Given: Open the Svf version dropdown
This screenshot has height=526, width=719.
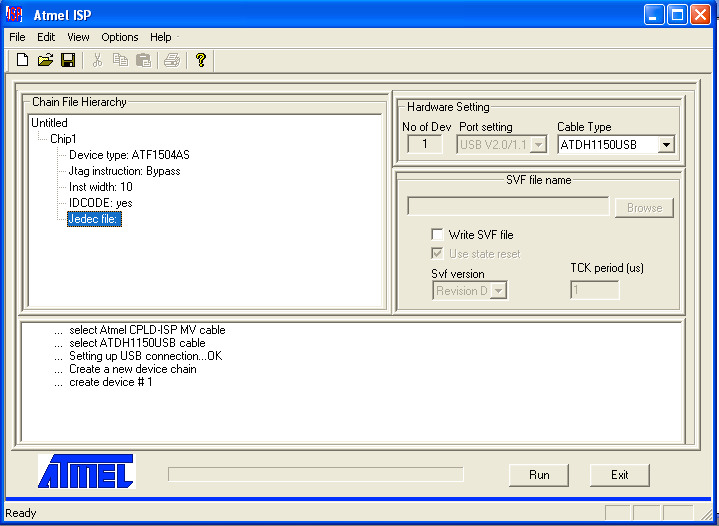Looking at the screenshot, I should click(x=498, y=291).
